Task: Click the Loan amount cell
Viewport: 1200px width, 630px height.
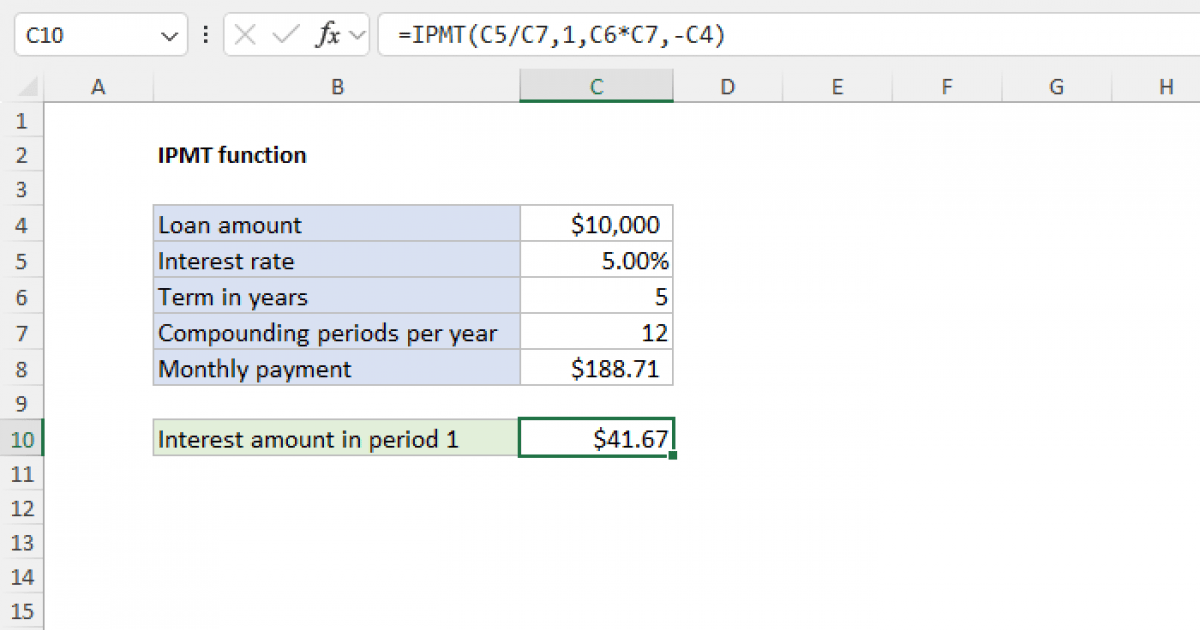Action: [337, 224]
